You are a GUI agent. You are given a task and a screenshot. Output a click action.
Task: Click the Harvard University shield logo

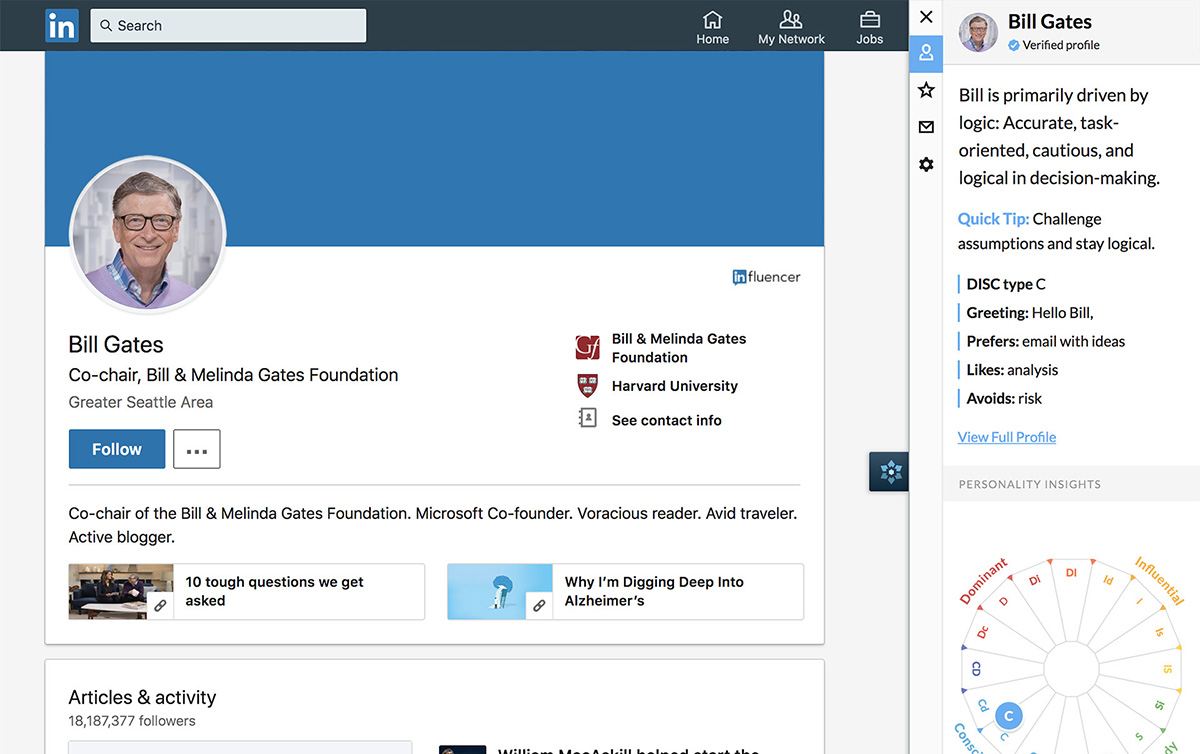point(588,386)
